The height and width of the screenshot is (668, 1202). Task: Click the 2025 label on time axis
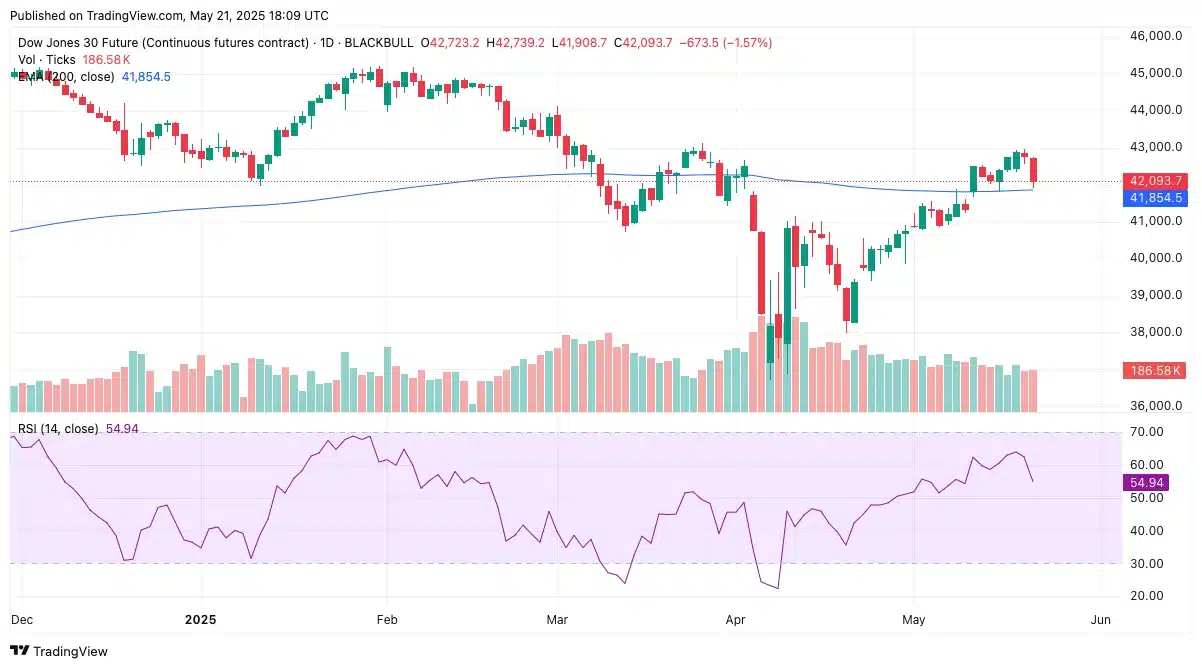tap(200, 620)
